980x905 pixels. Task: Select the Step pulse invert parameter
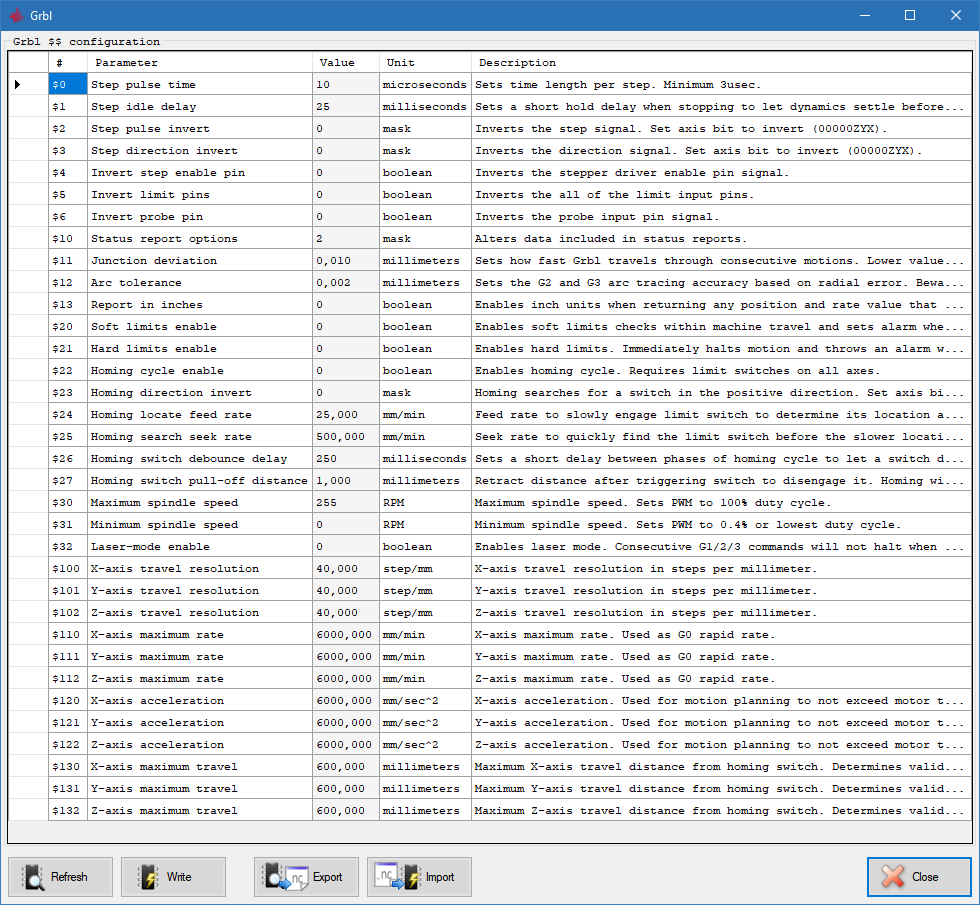tap(200, 129)
